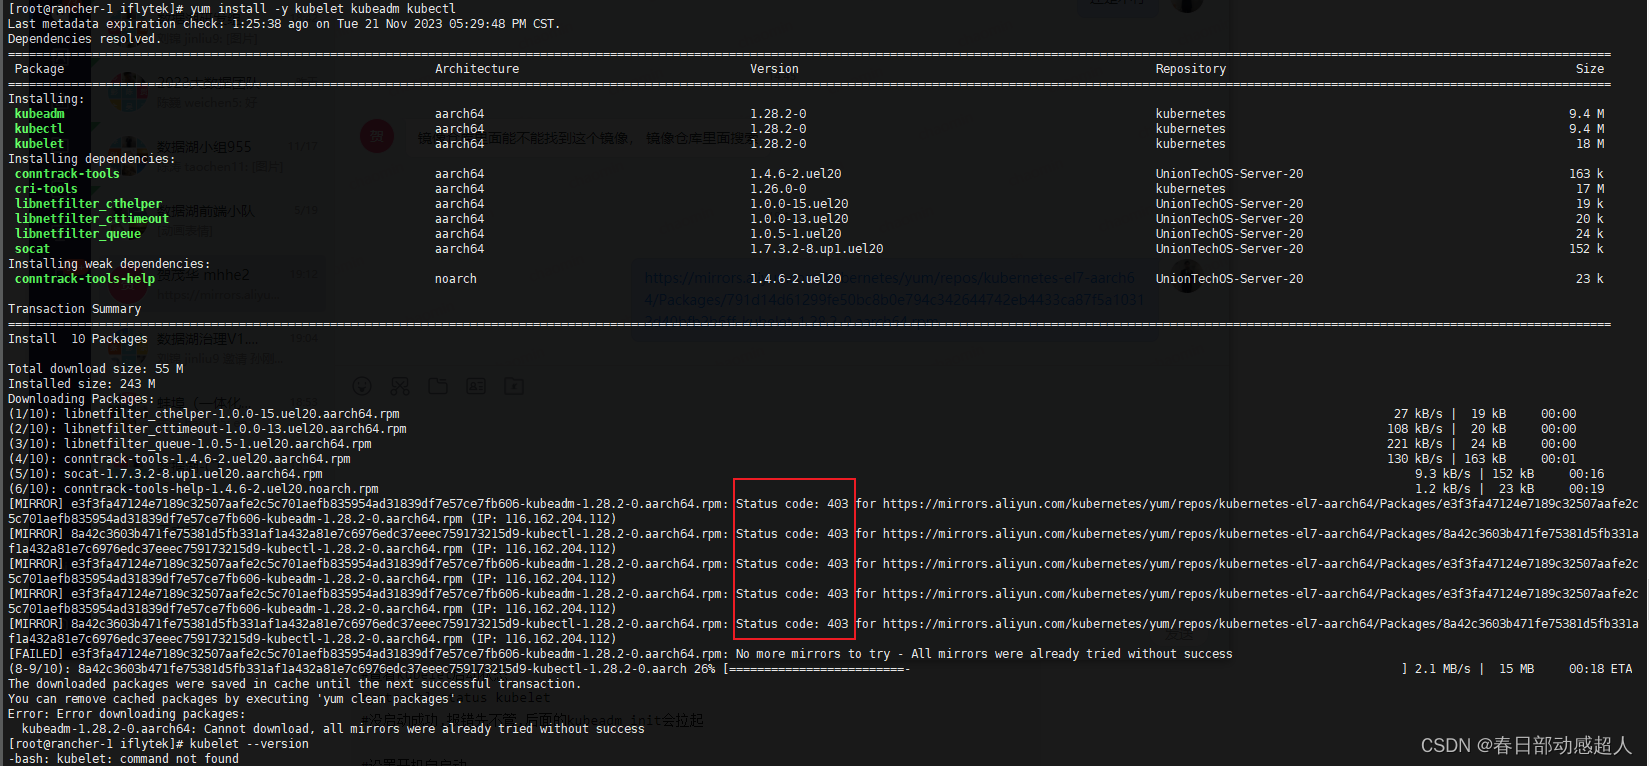This screenshot has height=766, width=1649.
Task: Click the '(4/10): conntrack-tools' download line
Action: pos(179,458)
